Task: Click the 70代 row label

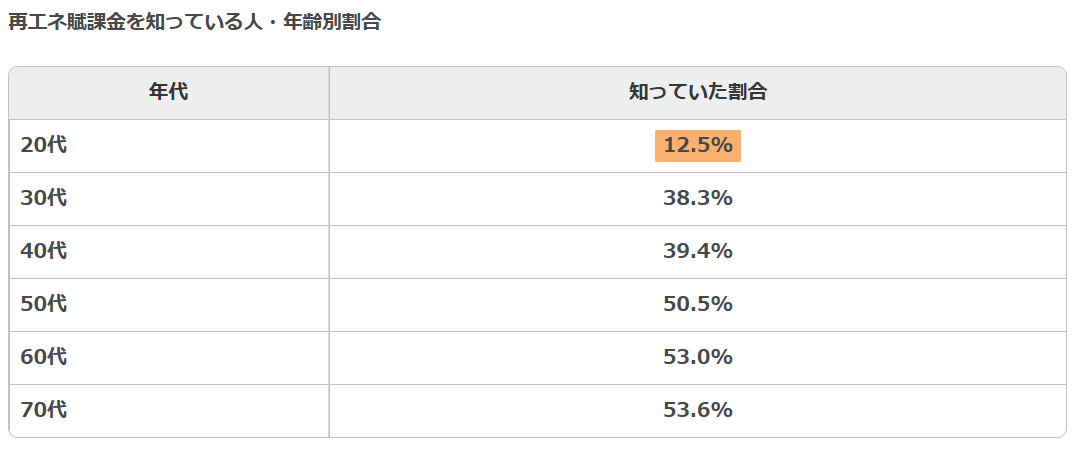Action: pyautogui.click(x=44, y=410)
